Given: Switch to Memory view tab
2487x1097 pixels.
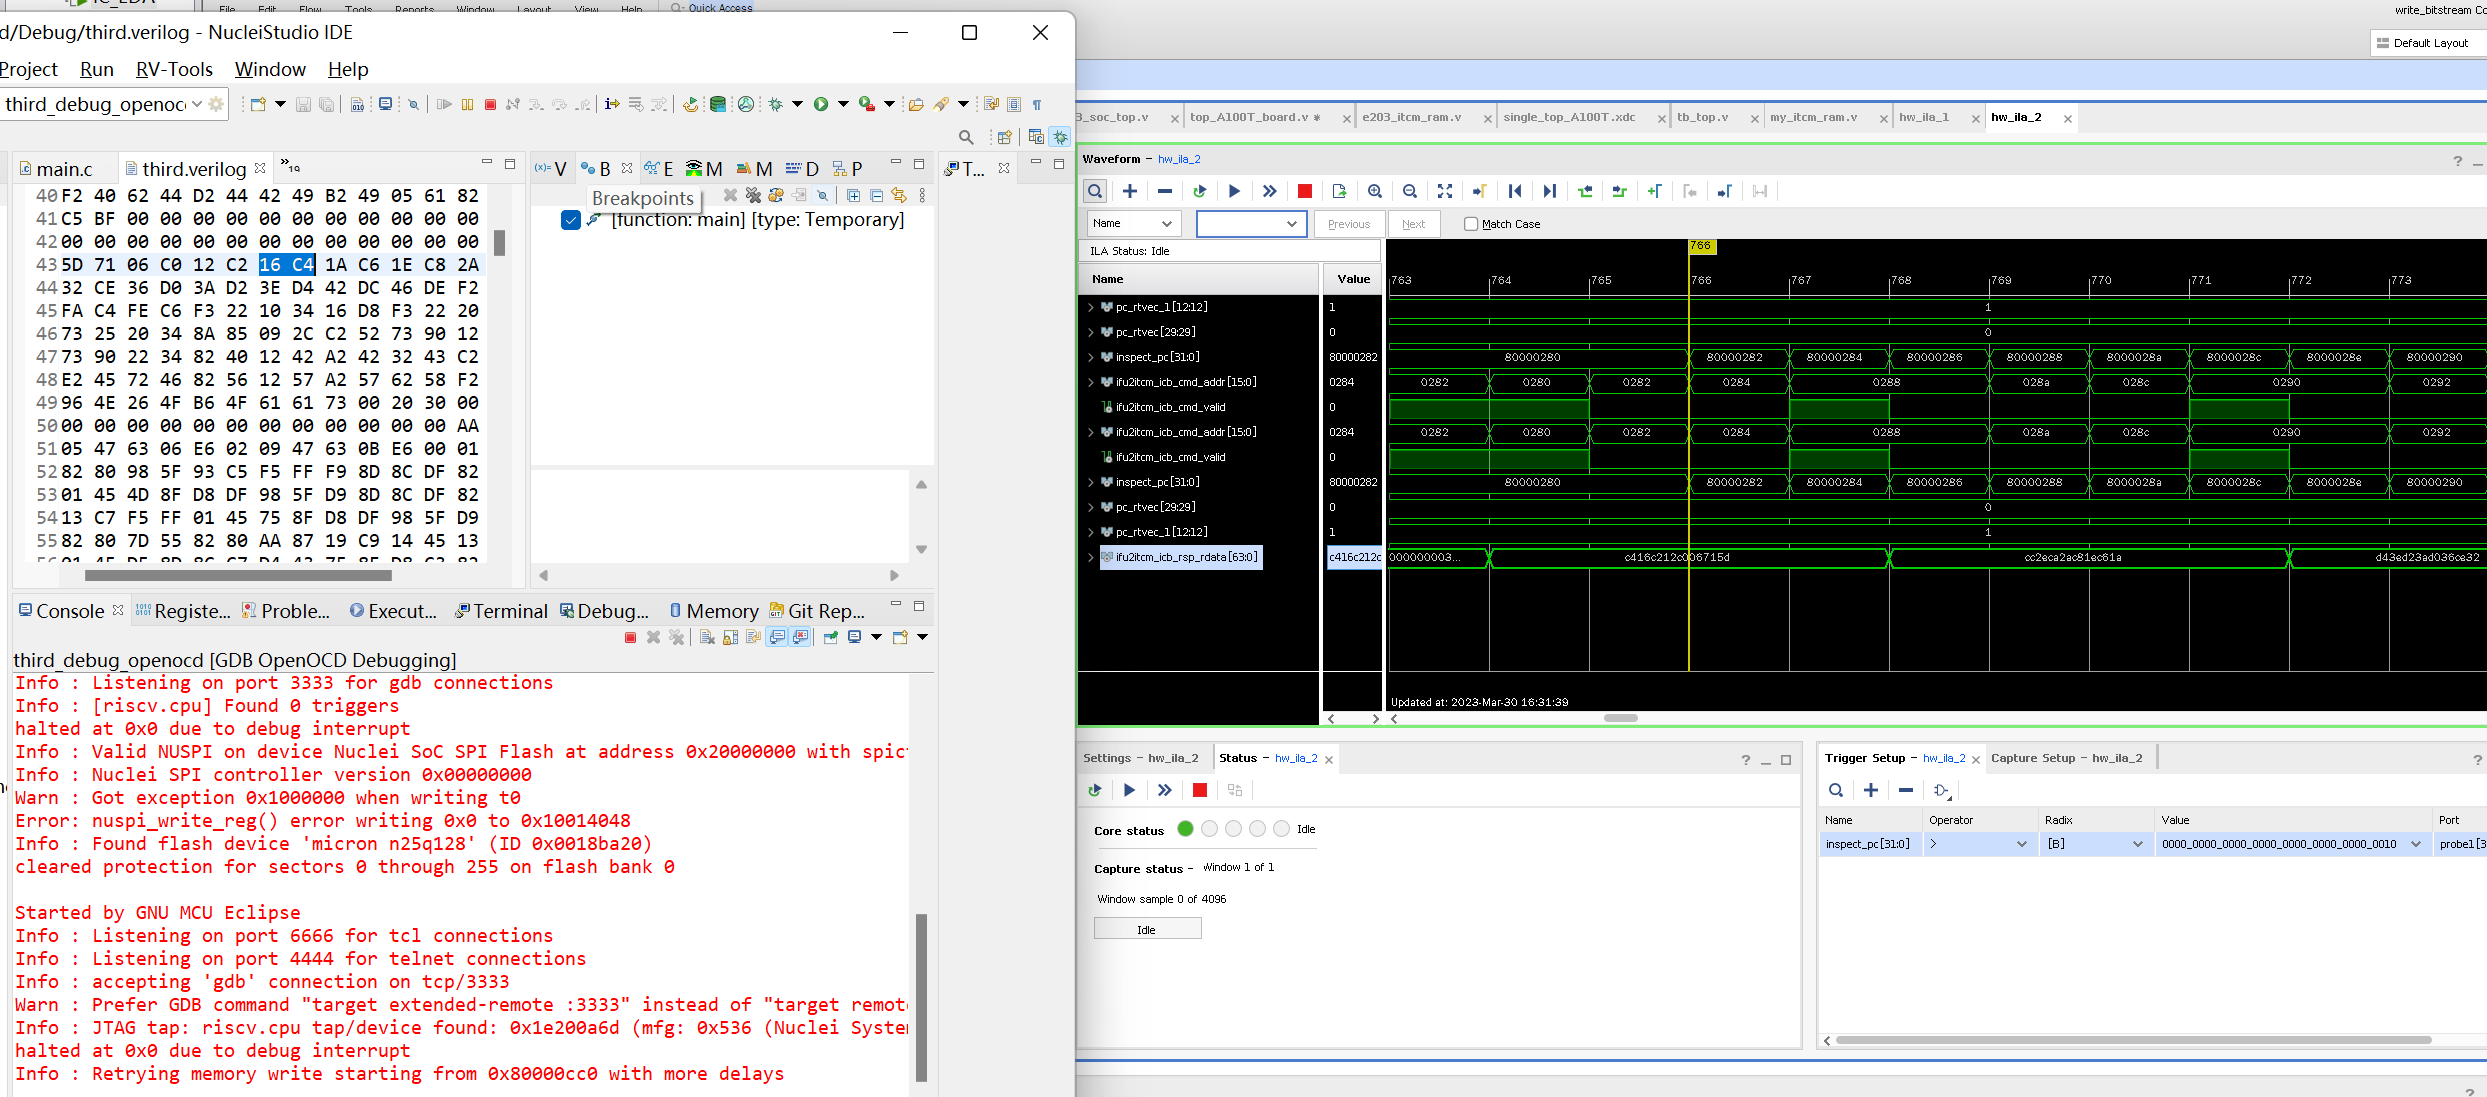Looking at the screenshot, I should point(713,611).
